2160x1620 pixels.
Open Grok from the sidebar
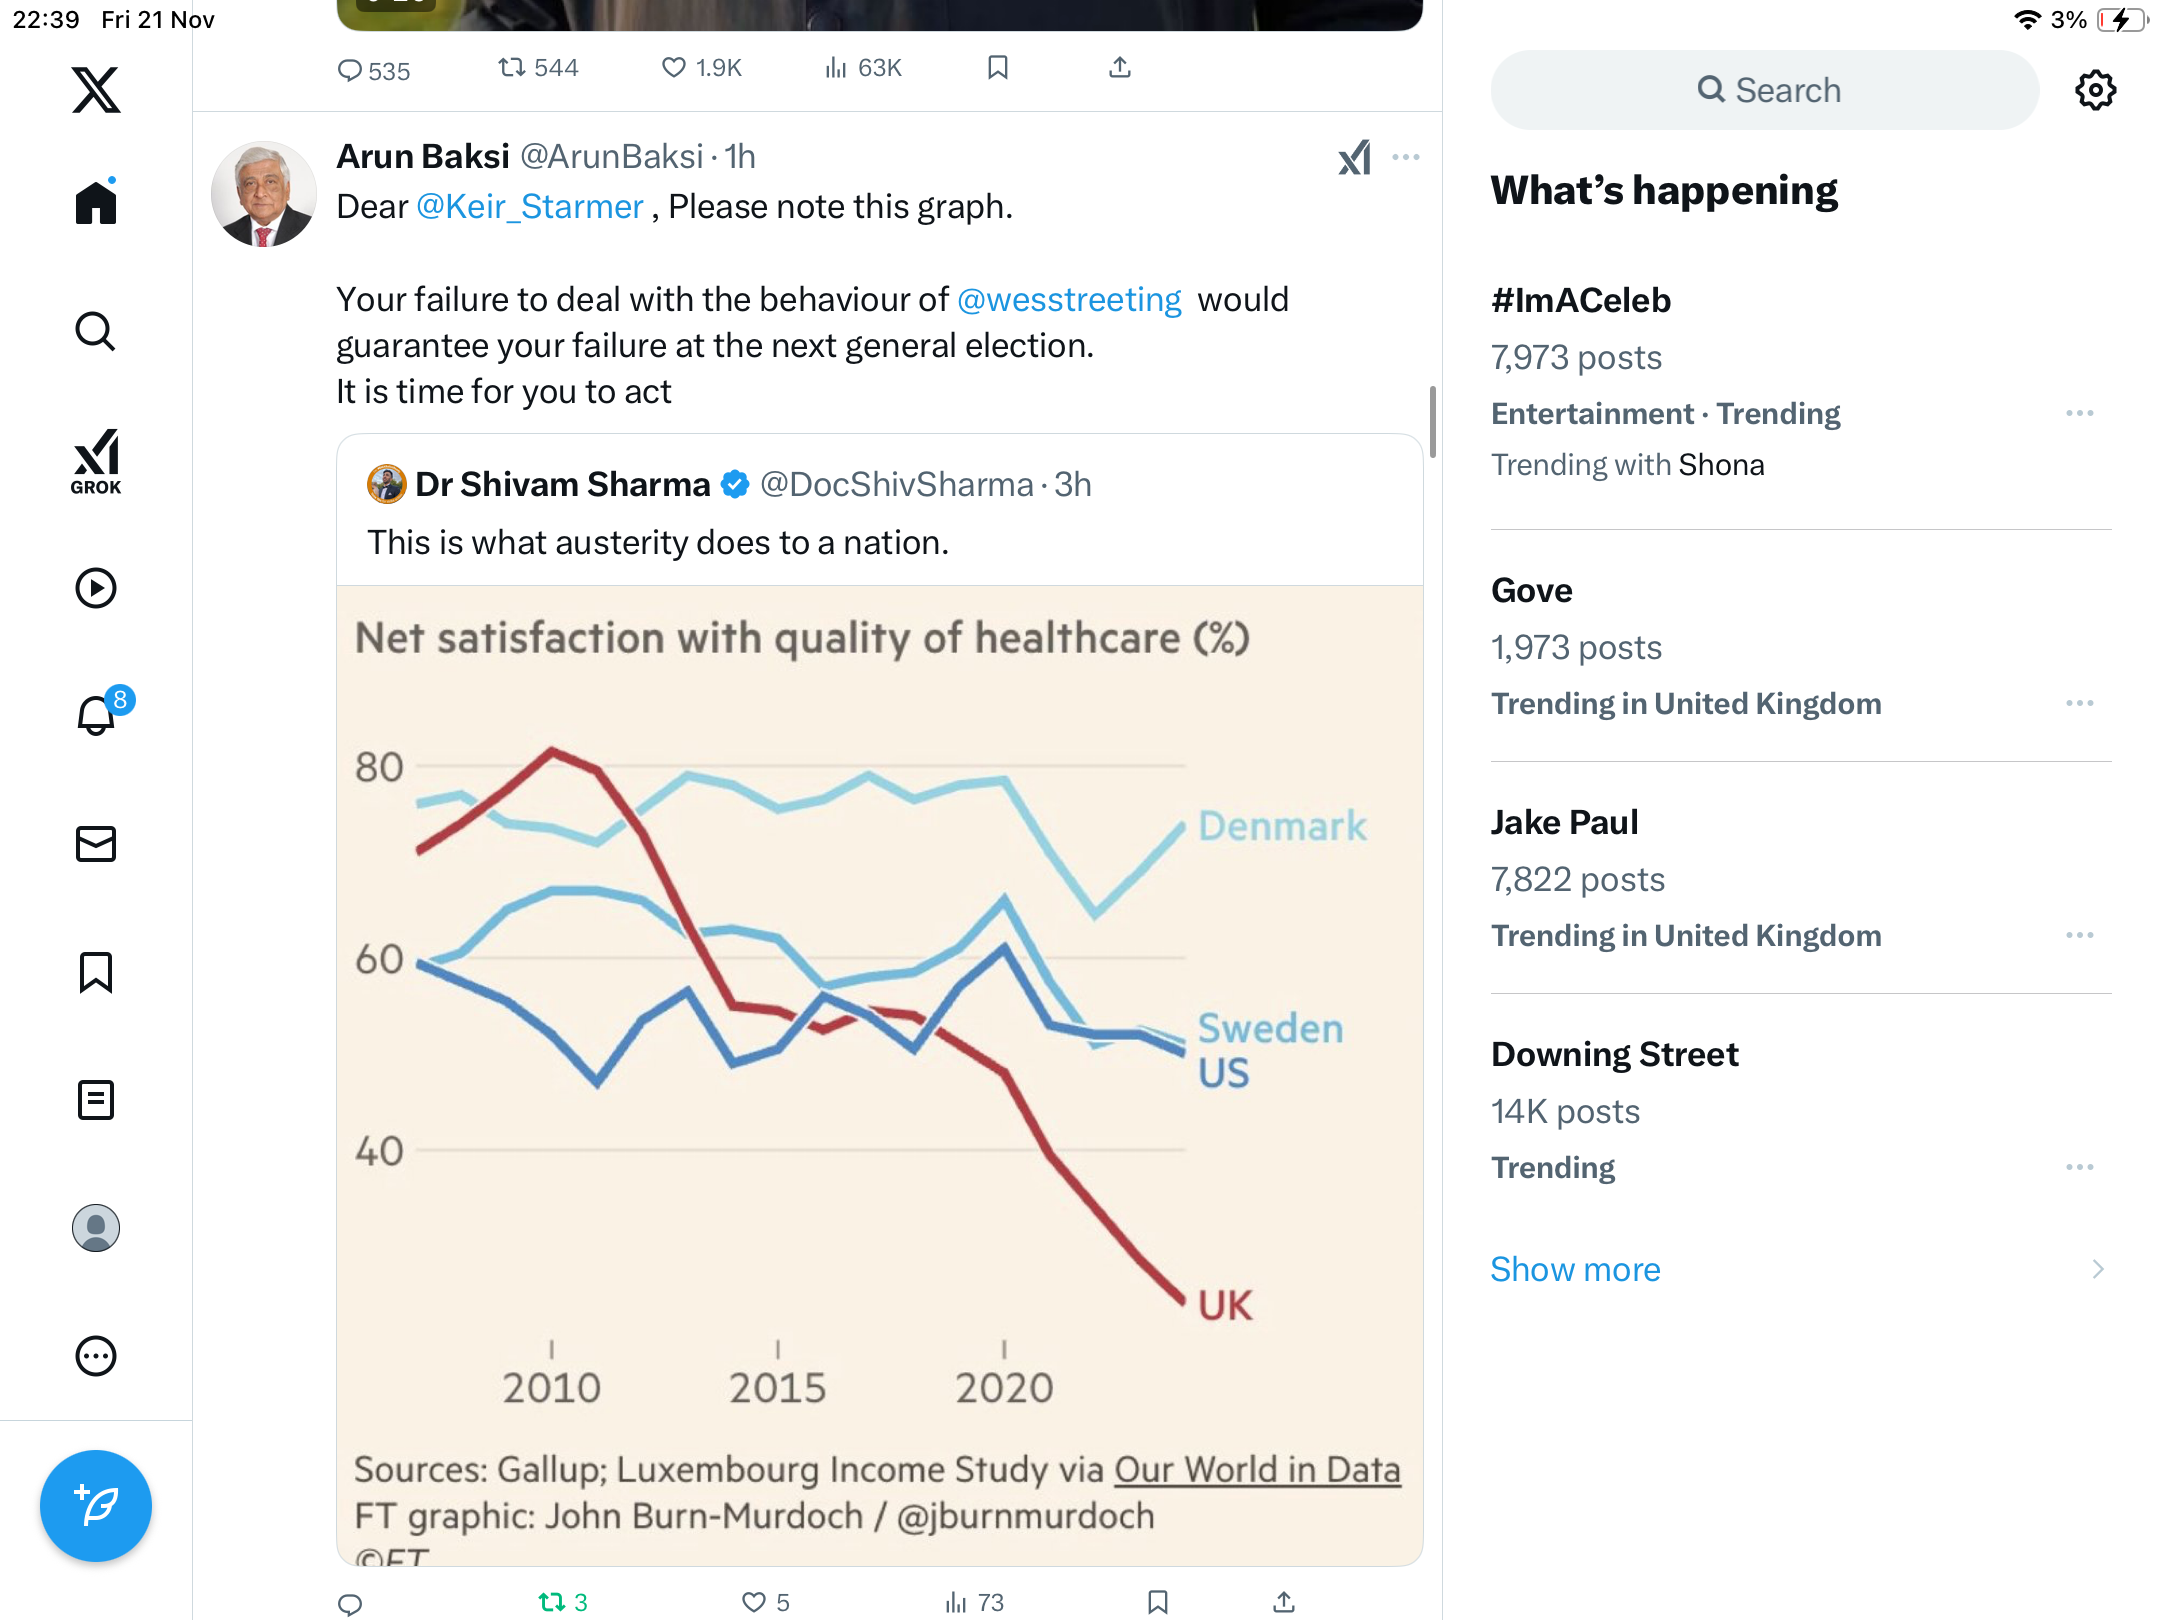96,461
